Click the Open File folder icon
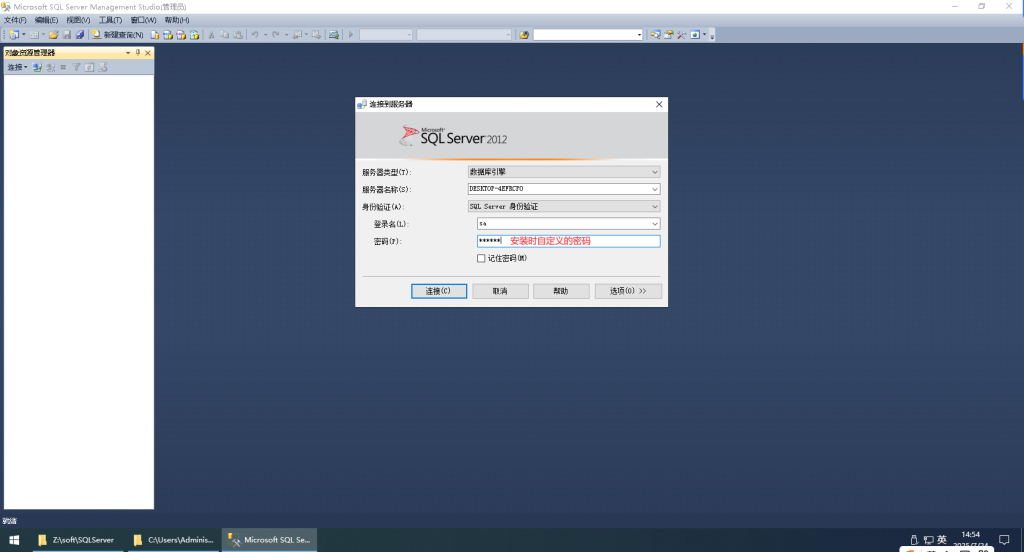 point(54,35)
